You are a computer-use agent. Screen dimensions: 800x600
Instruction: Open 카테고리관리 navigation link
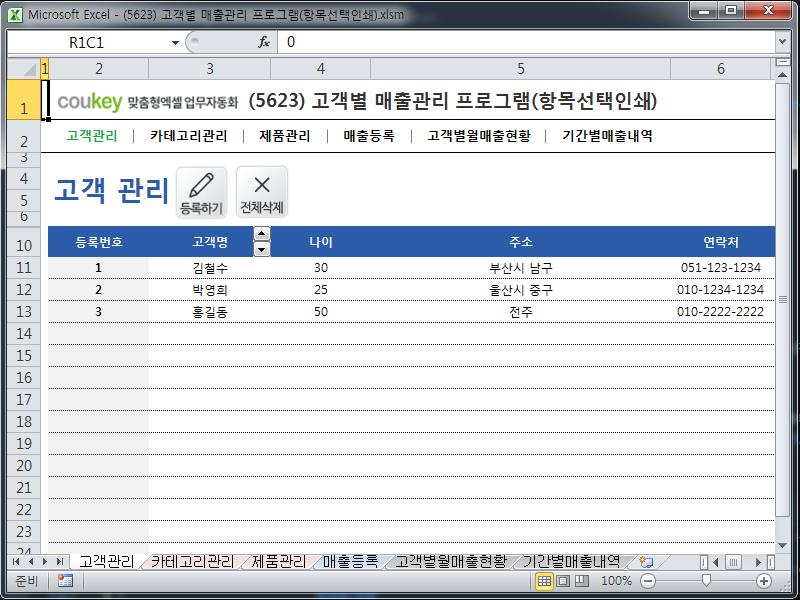click(188, 136)
